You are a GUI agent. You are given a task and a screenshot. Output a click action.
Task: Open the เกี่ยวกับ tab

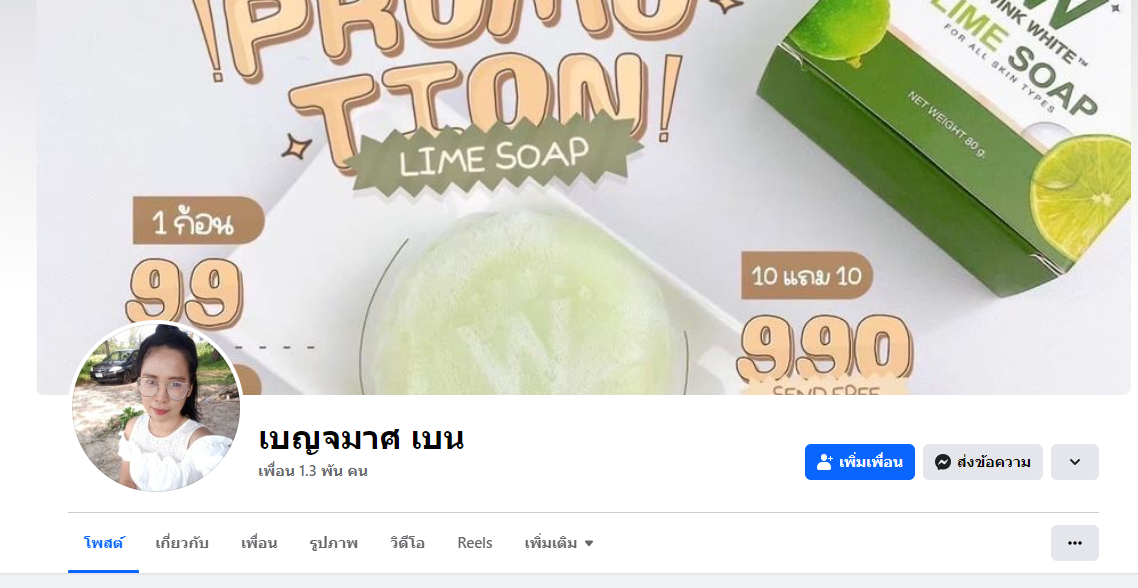point(182,543)
